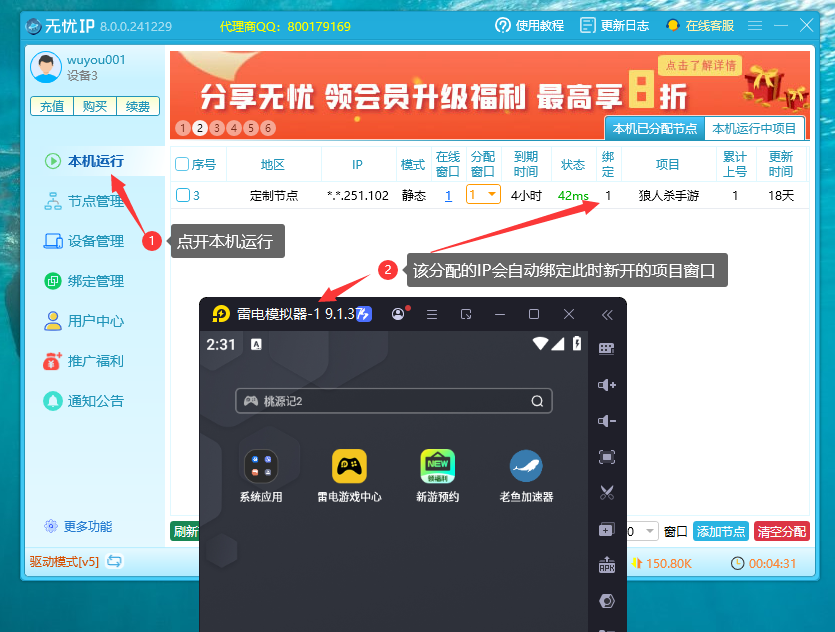The width and height of the screenshot is (835, 632).
Task: Click the 驱动模式[v5] status text
Action: coord(64,562)
